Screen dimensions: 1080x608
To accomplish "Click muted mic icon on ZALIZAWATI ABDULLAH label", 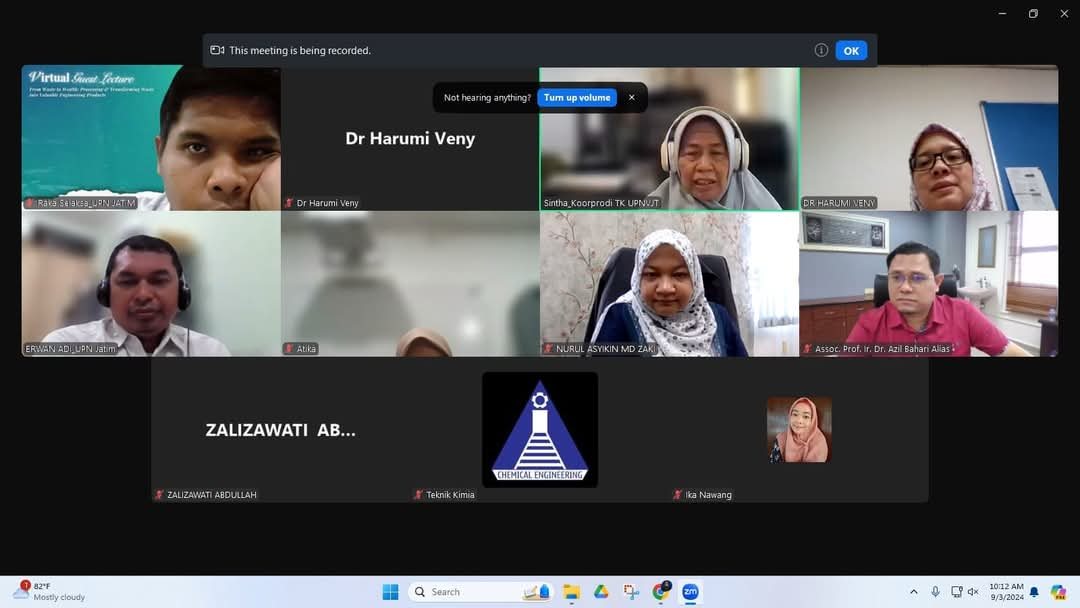I will (x=160, y=495).
